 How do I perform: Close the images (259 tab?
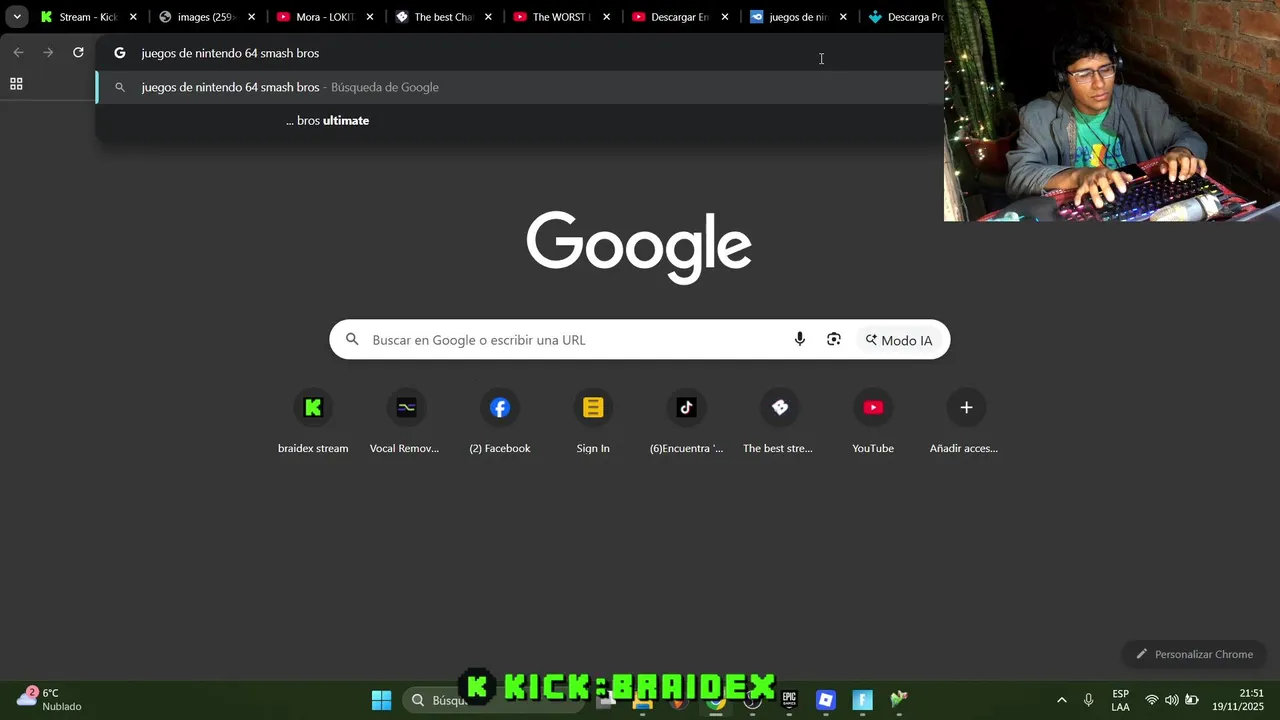[x=251, y=17]
